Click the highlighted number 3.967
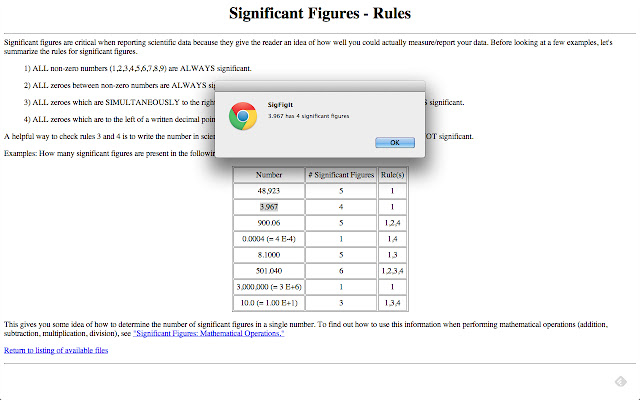The width and height of the screenshot is (640, 400). pos(269,207)
